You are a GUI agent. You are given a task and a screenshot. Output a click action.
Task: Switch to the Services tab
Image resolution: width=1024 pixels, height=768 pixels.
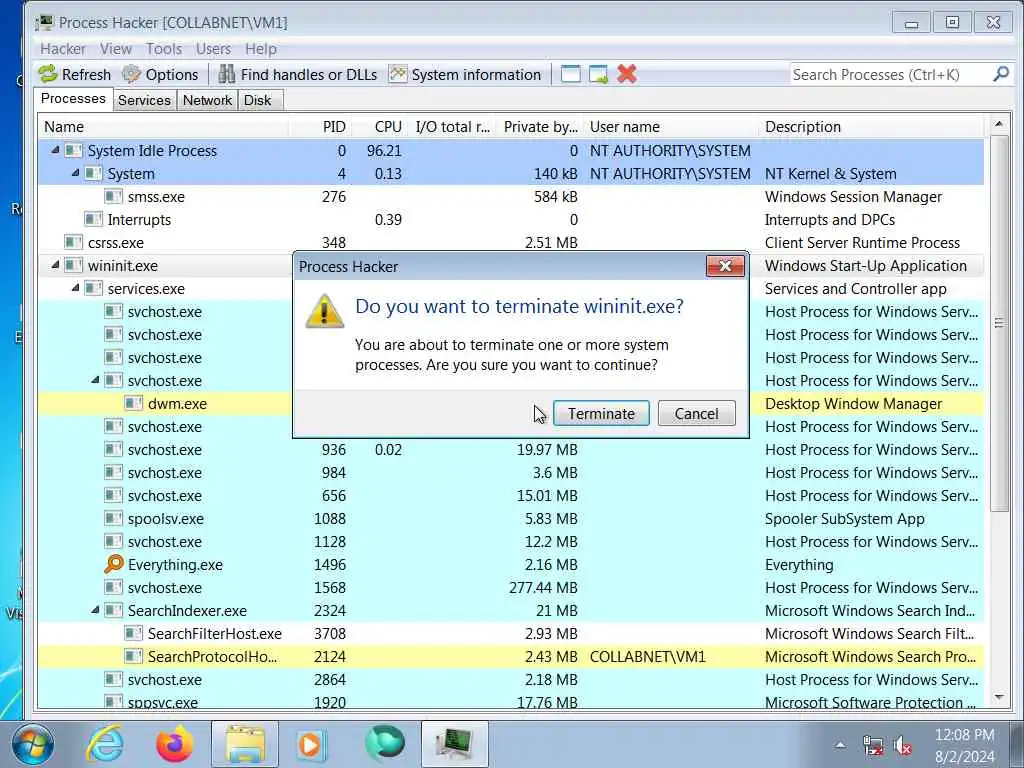(x=144, y=101)
